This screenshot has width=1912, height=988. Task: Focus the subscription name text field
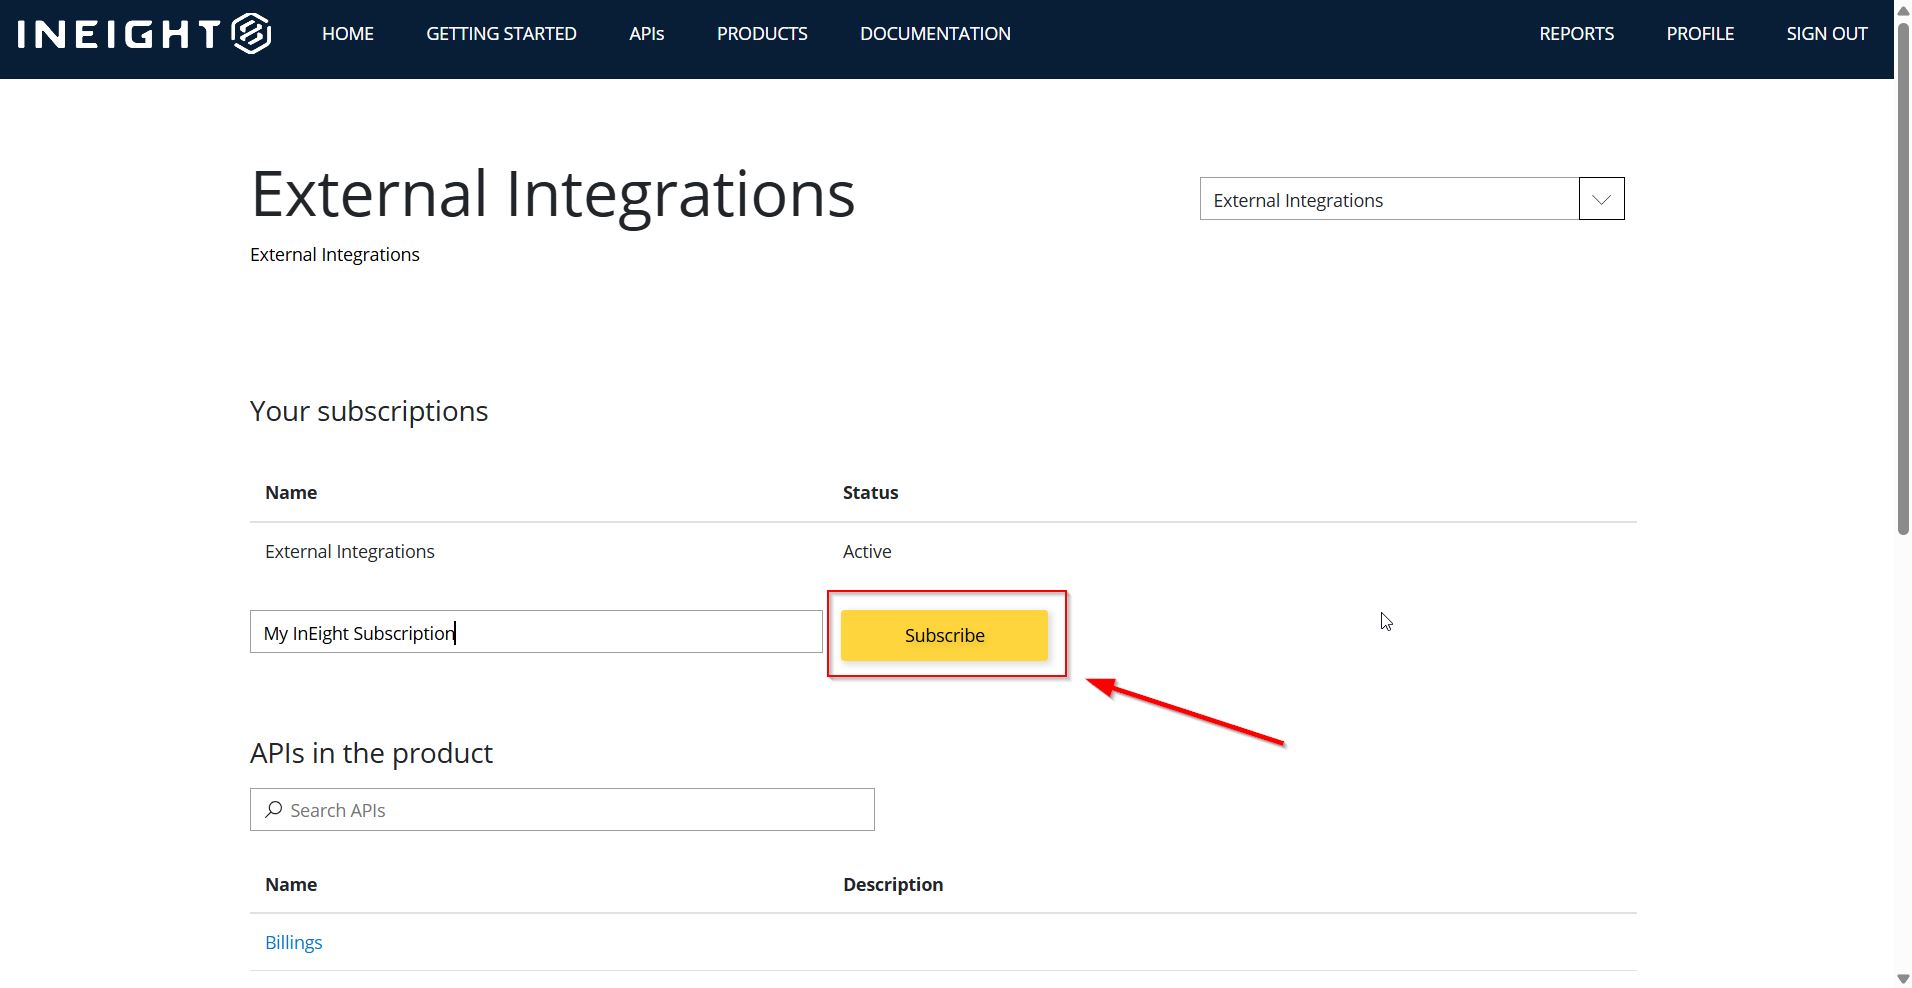536,632
